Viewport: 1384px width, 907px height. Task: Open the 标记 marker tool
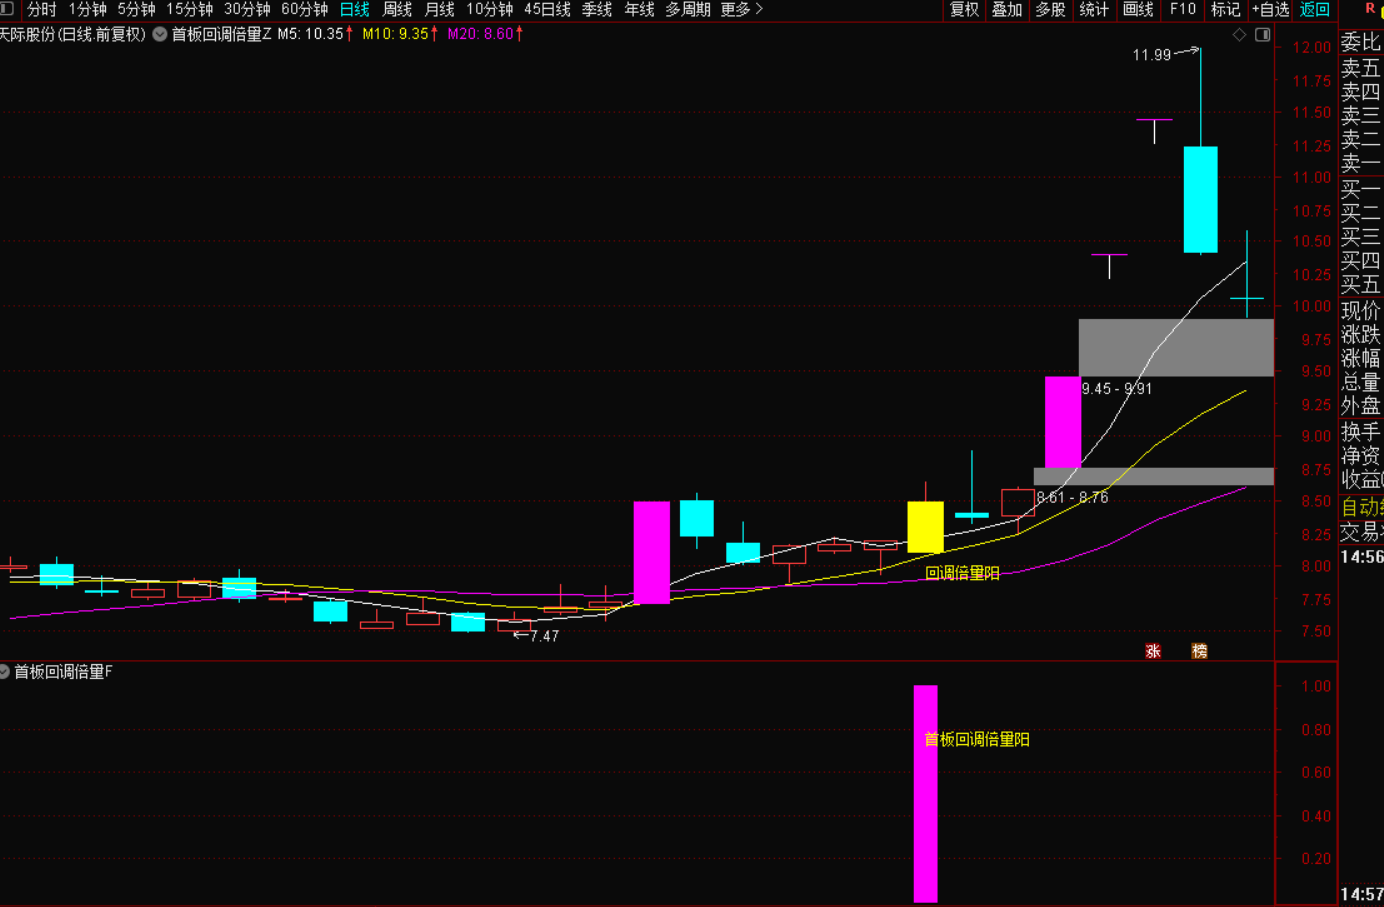tap(1225, 10)
